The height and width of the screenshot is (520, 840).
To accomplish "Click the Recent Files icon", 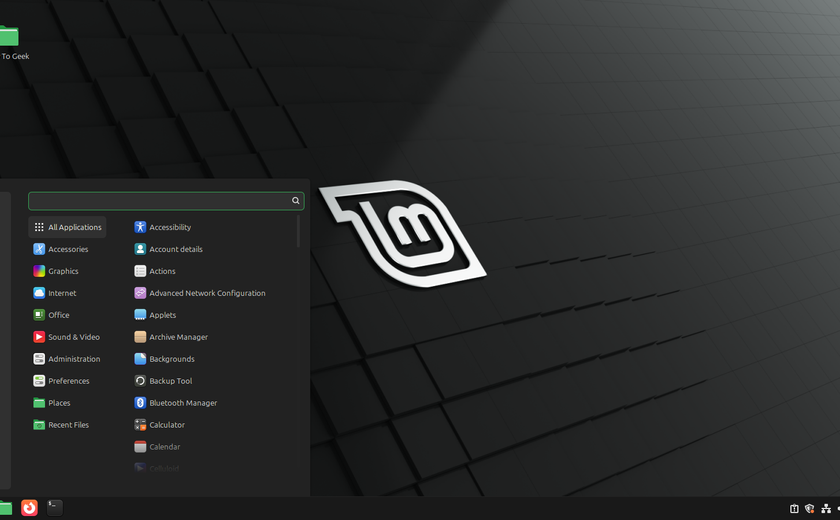I will click(39, 425).
